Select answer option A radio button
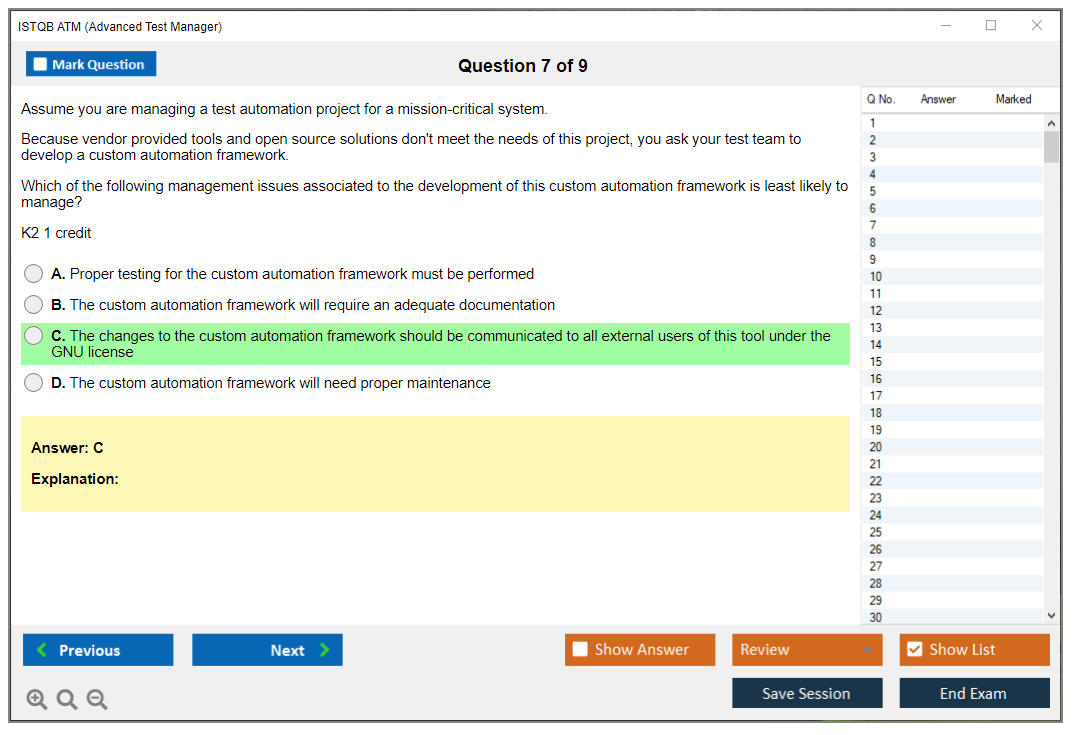 coord(34,274)
